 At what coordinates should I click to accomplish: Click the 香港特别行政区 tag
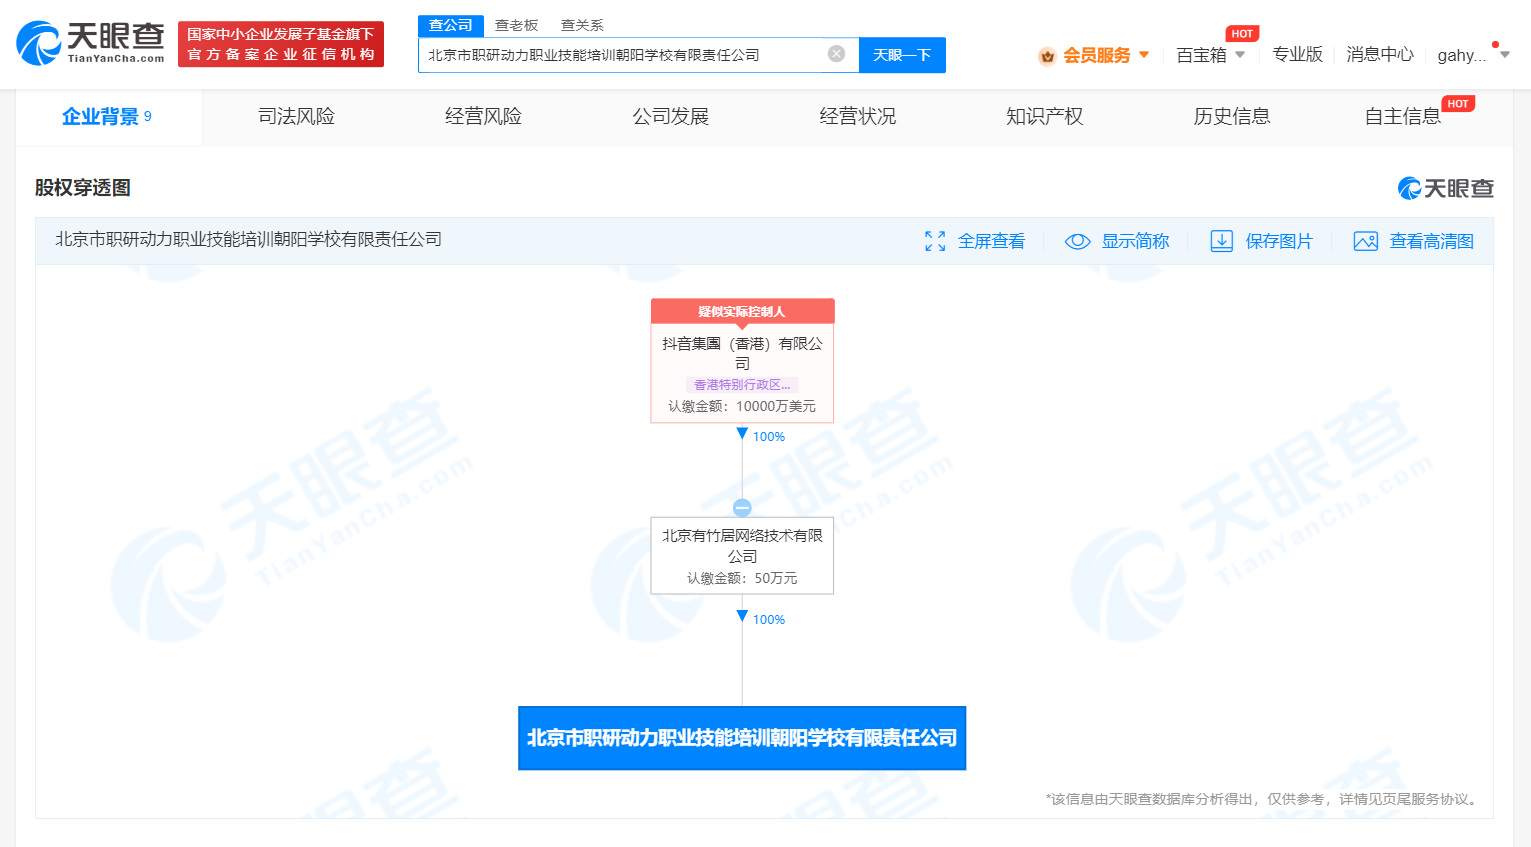pyautogui.click(x=742, y=385)
